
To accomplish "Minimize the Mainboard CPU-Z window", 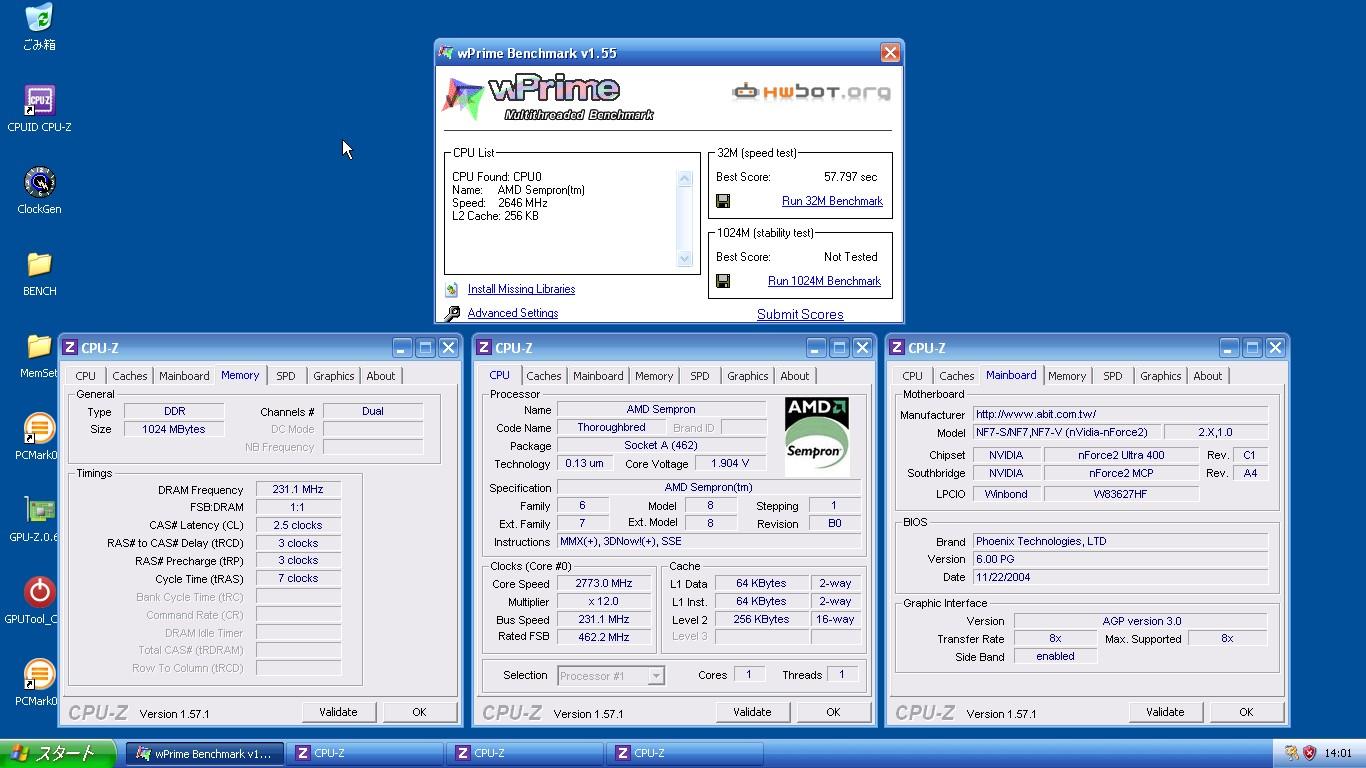I will [1229, 348].
